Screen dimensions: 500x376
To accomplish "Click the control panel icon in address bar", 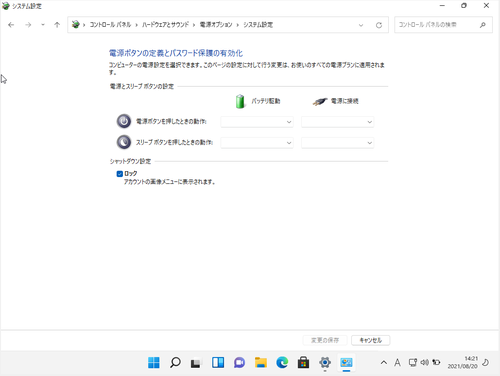I will coord(76,24).
